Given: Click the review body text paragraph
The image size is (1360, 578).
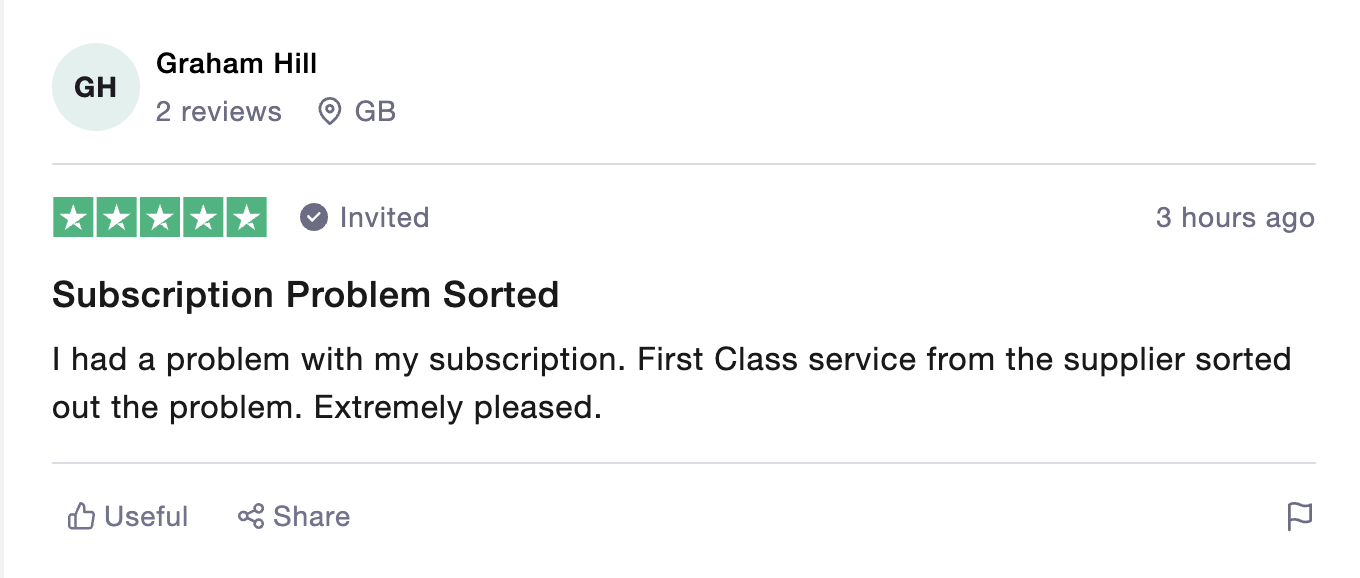Looking at the screenshot, I should click(x=672, y=383).
